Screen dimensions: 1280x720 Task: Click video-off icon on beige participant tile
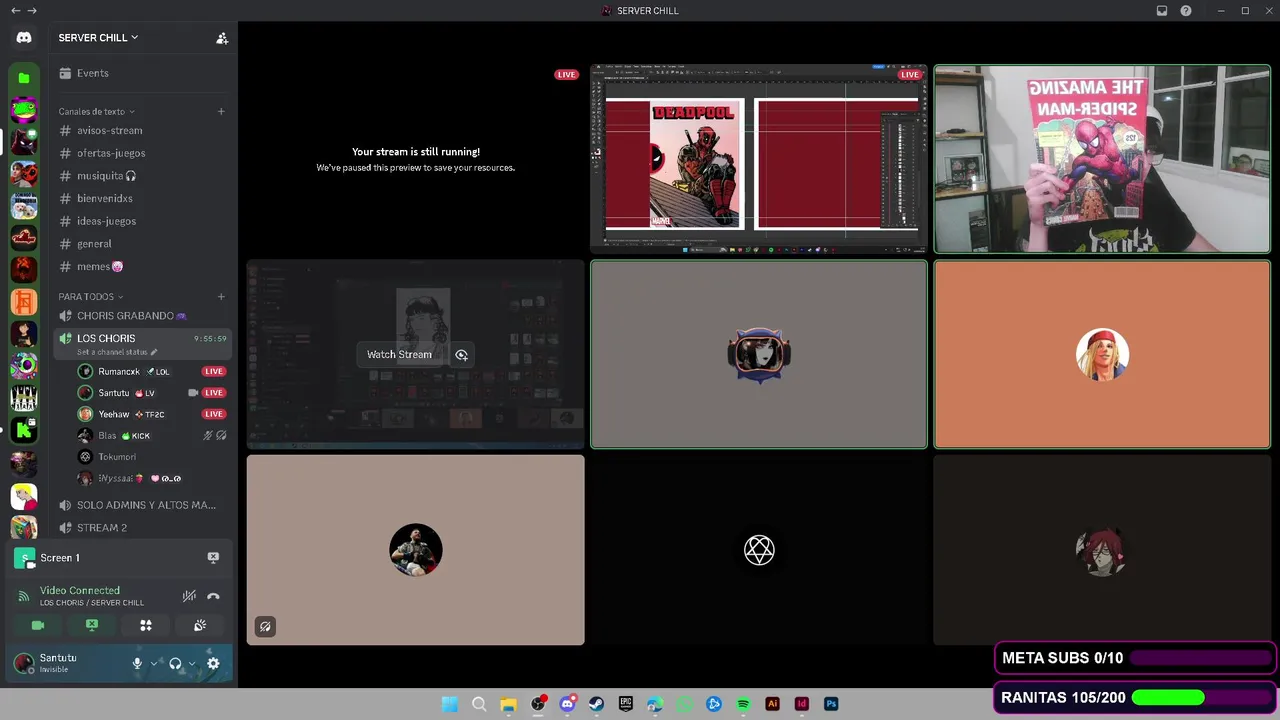(x=265, y=626)
